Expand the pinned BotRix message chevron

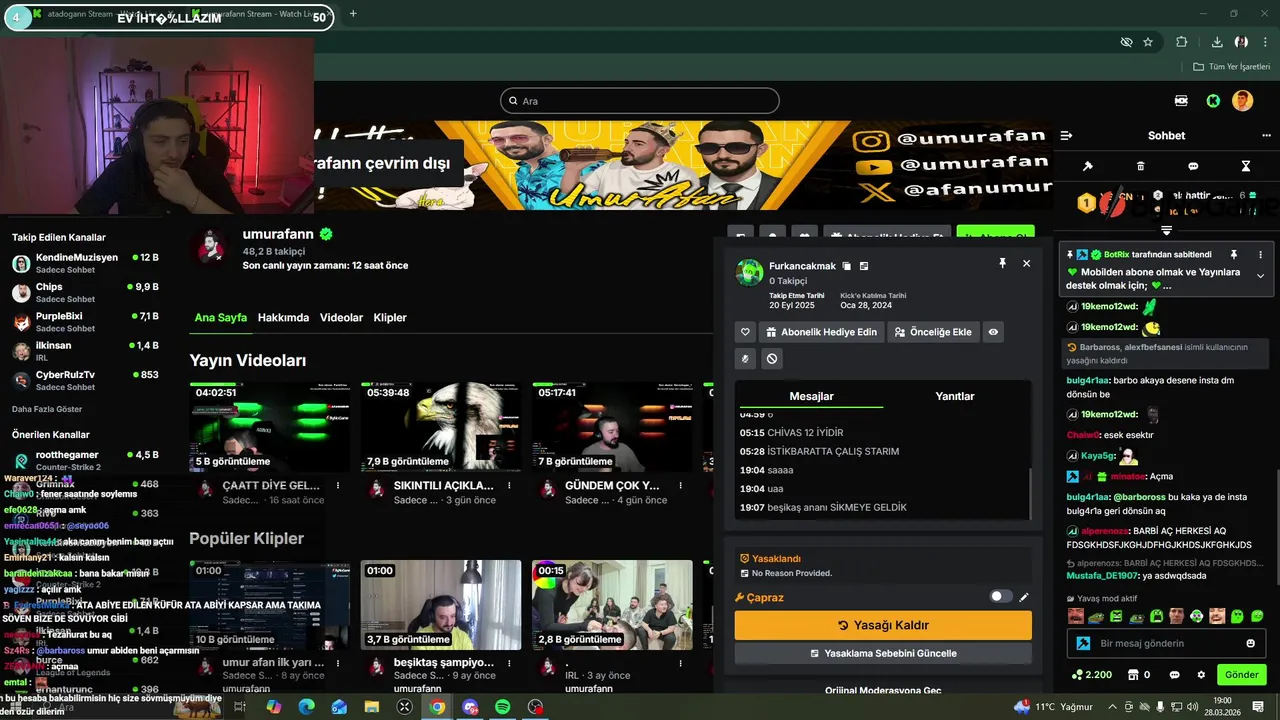[1260, 276]
